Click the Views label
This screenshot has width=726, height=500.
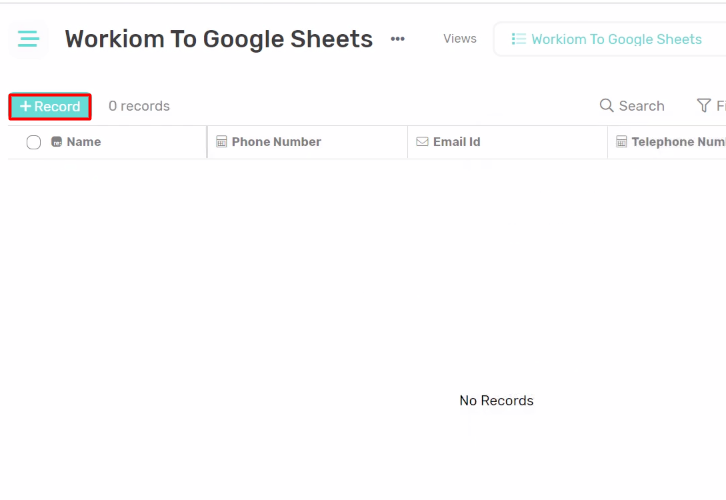[460, 39]
